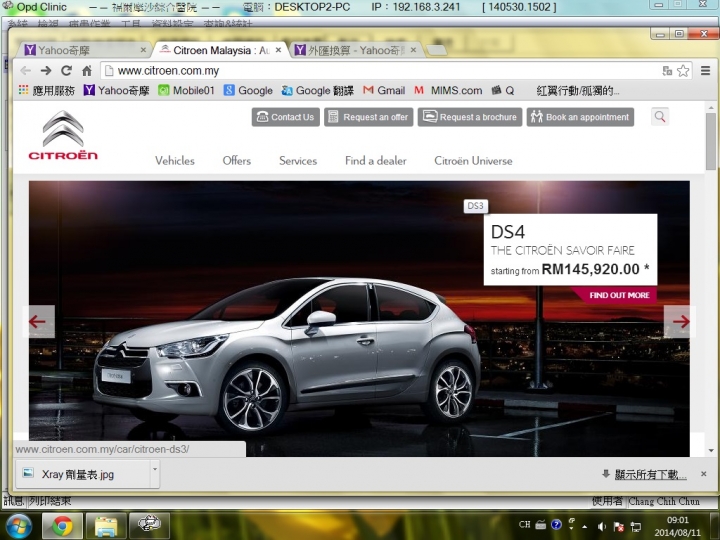
Task: Click the network tray icon
Action: coord(636,526)
